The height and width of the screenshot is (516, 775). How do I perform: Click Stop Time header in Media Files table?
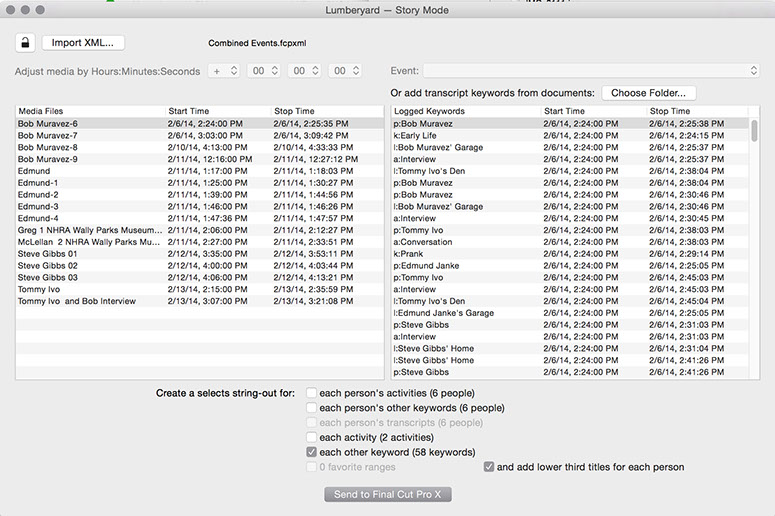[327, 111]
